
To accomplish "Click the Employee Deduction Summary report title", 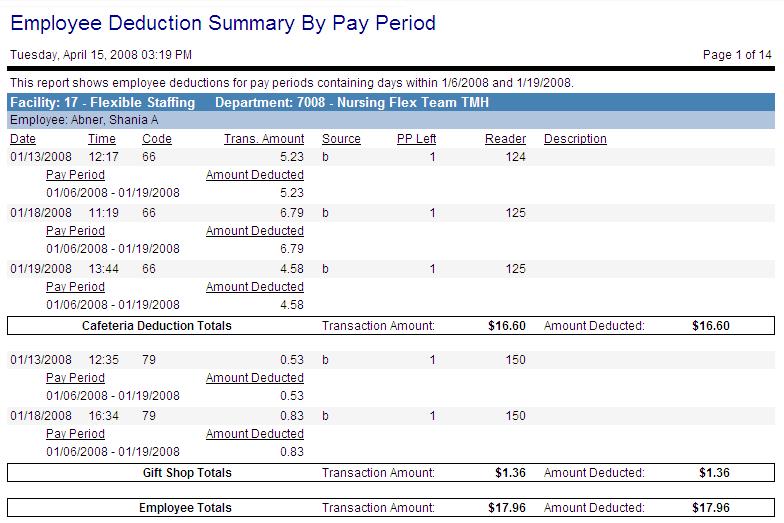I will tap(223, 23).
